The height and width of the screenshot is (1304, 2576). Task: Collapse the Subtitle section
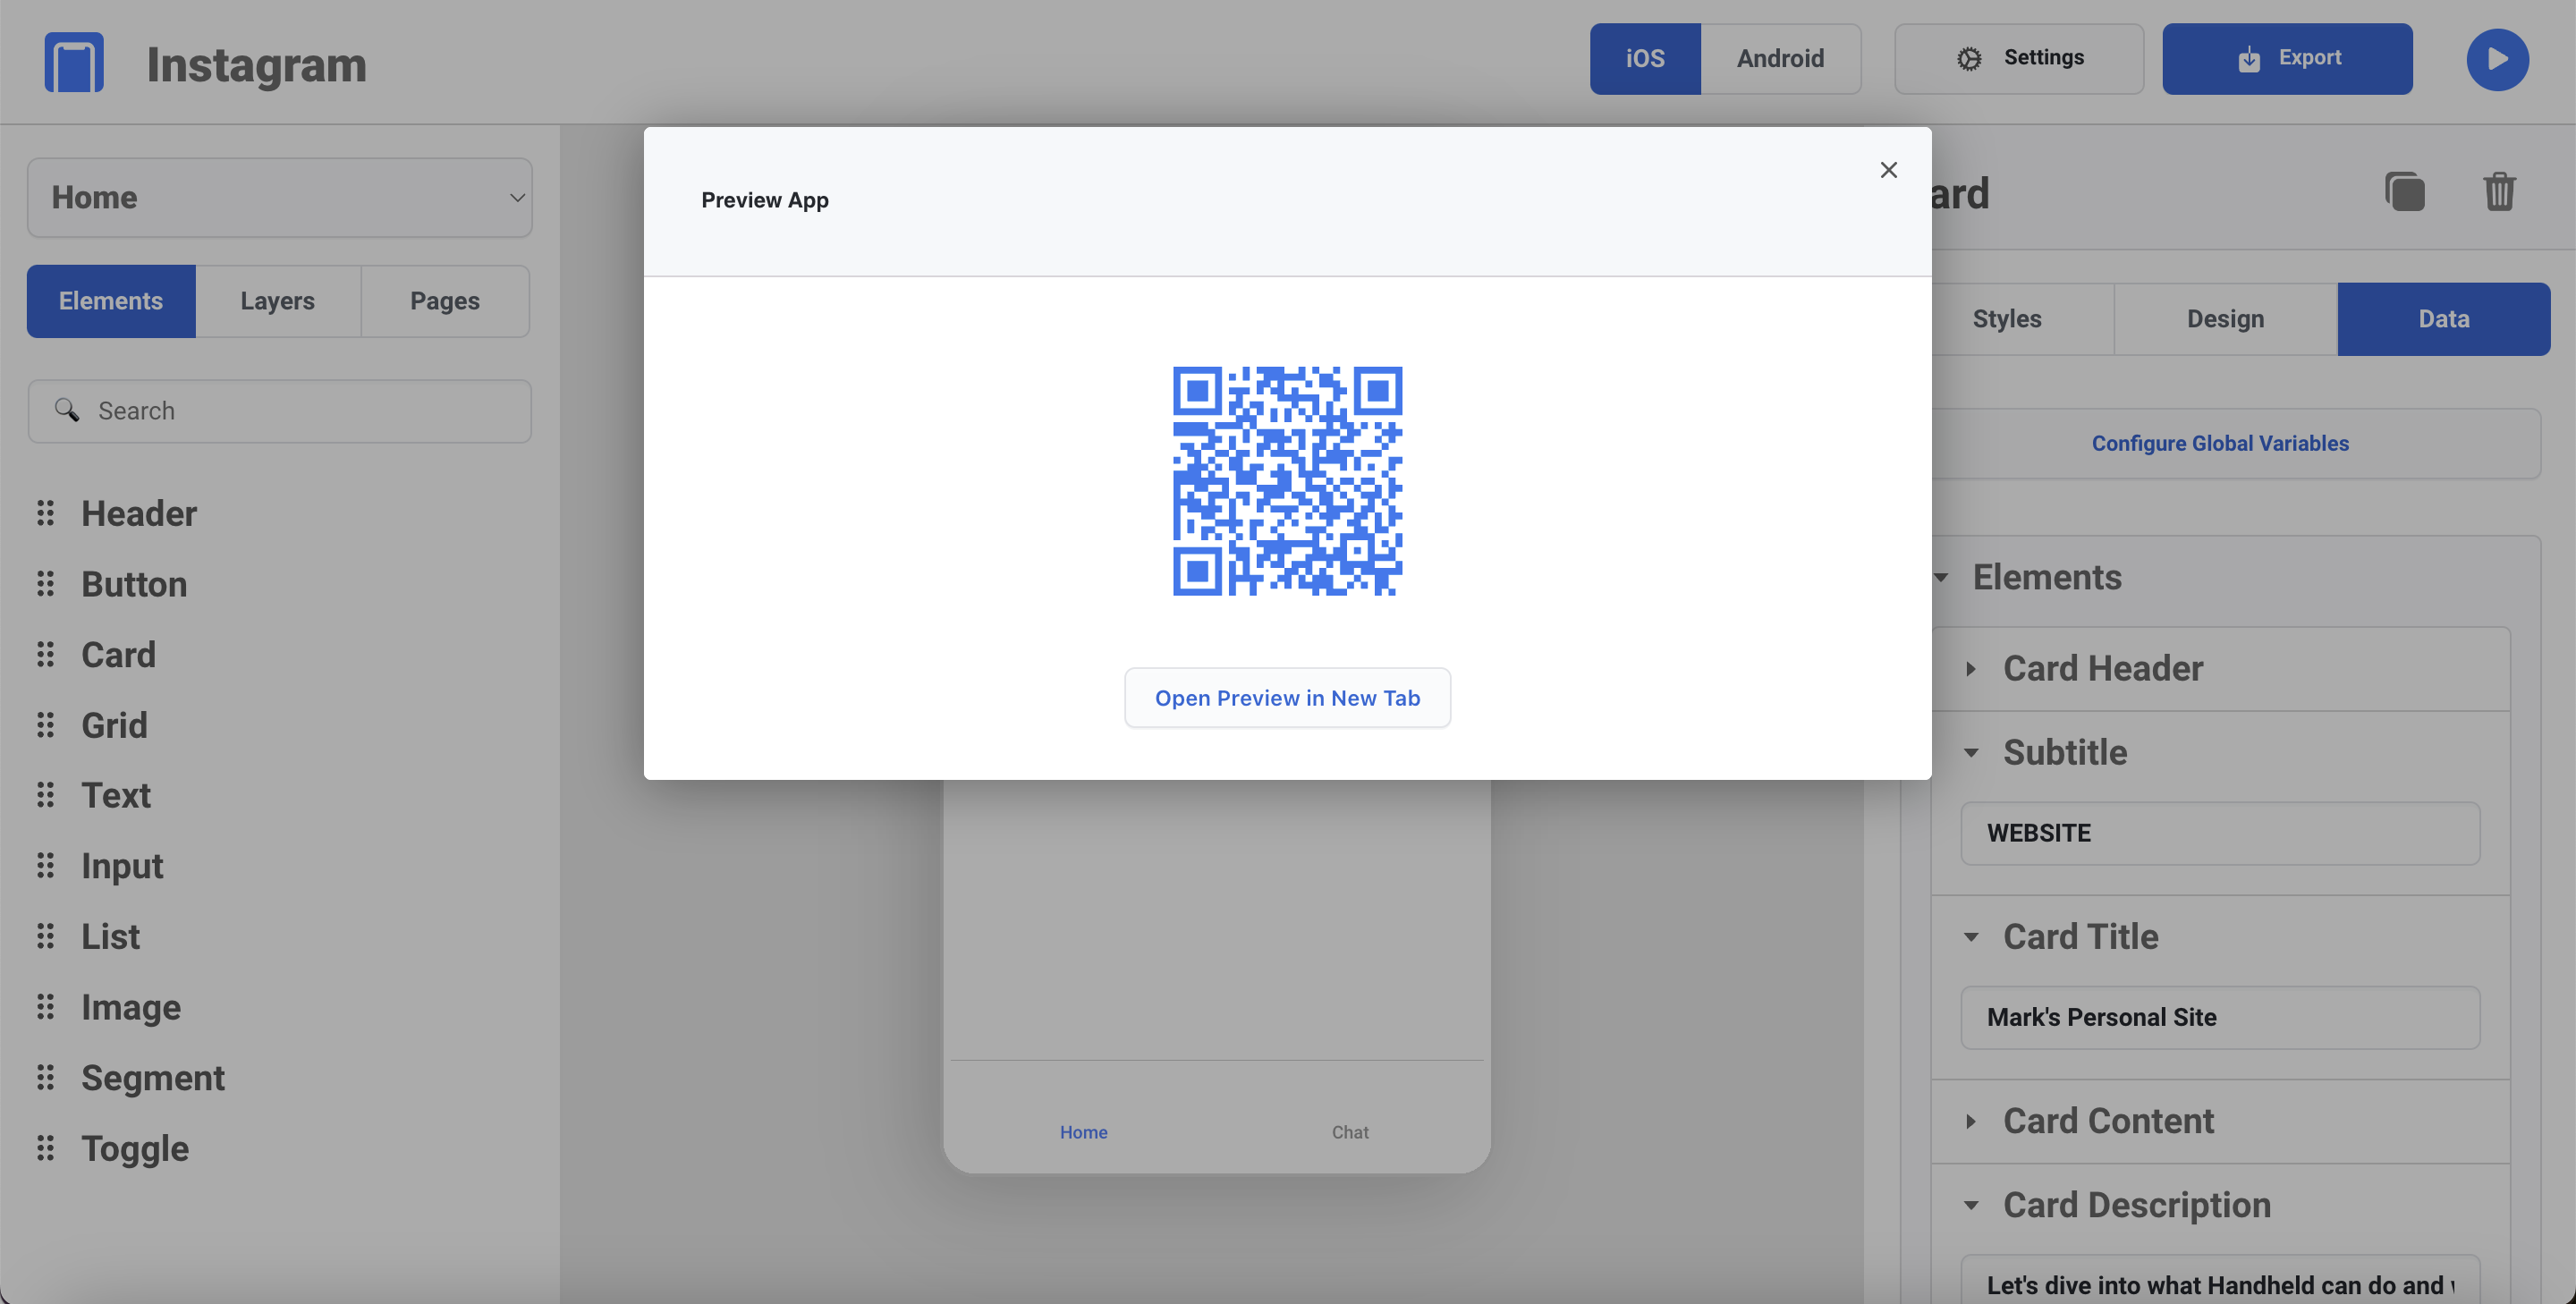[x=1970, y=752]
